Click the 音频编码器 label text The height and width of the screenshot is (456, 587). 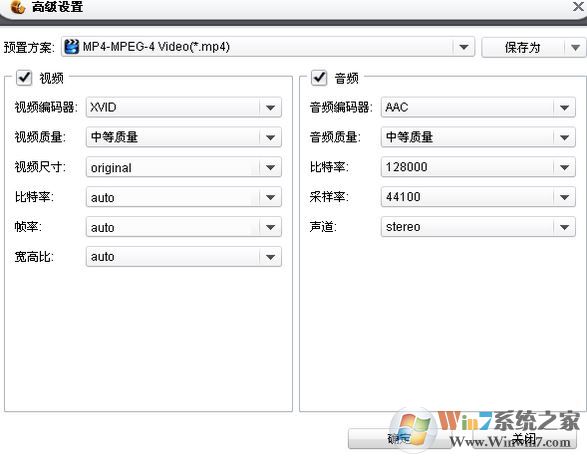click(x=341, y=107)
